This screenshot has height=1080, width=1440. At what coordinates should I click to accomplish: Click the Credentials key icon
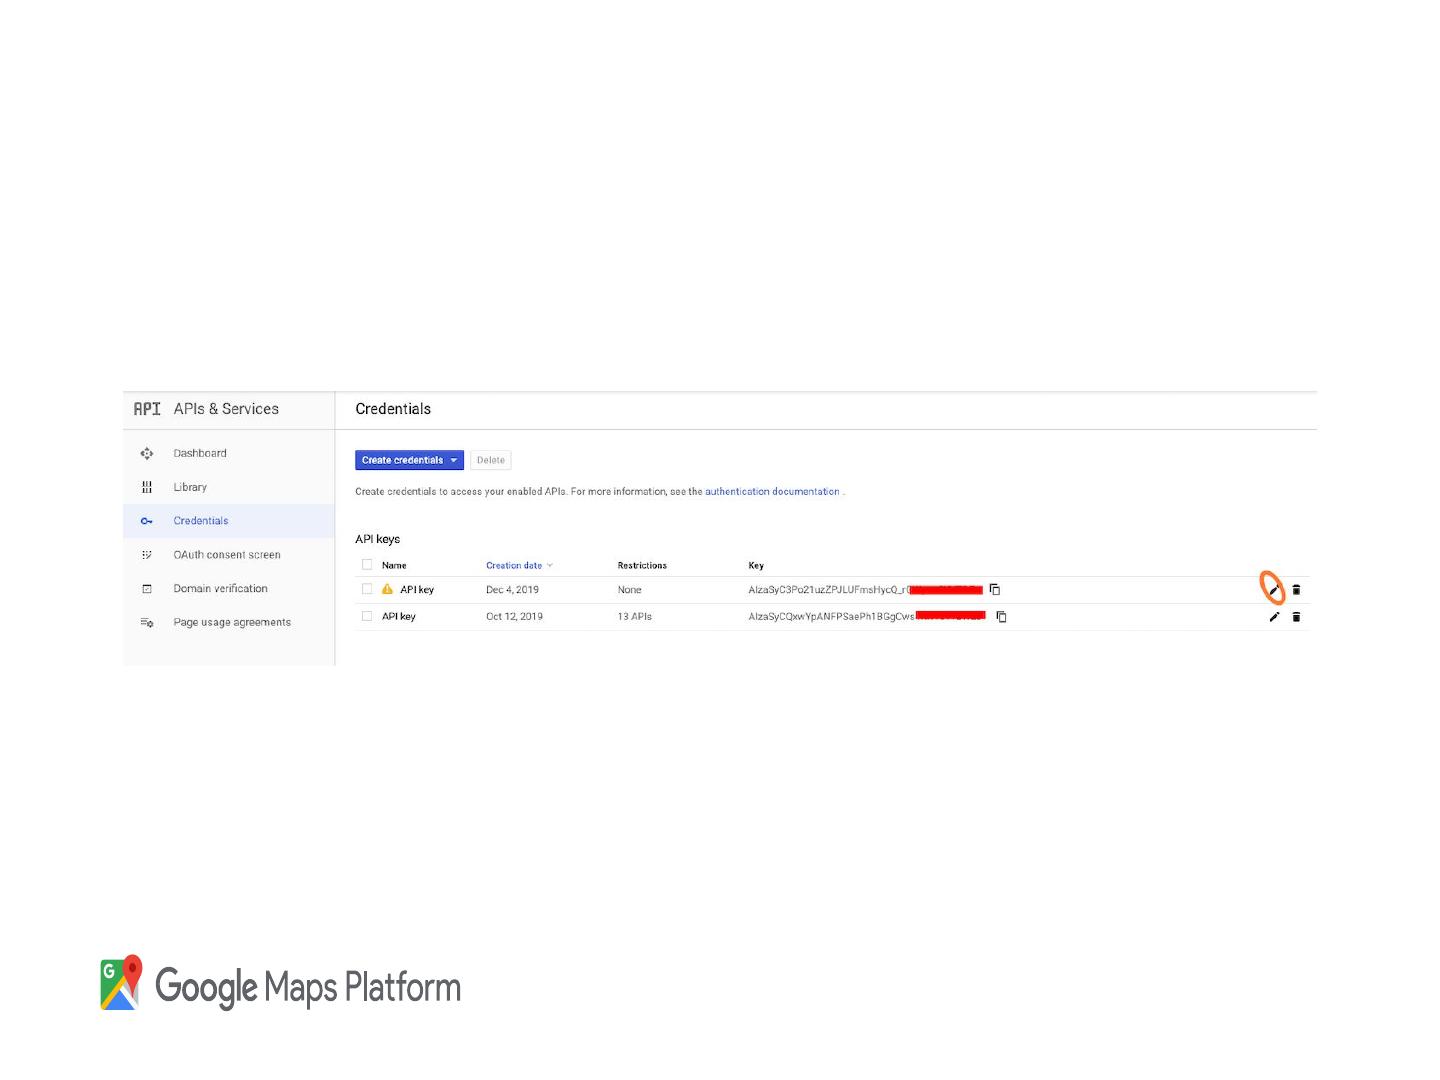click(x=147, y=521)
